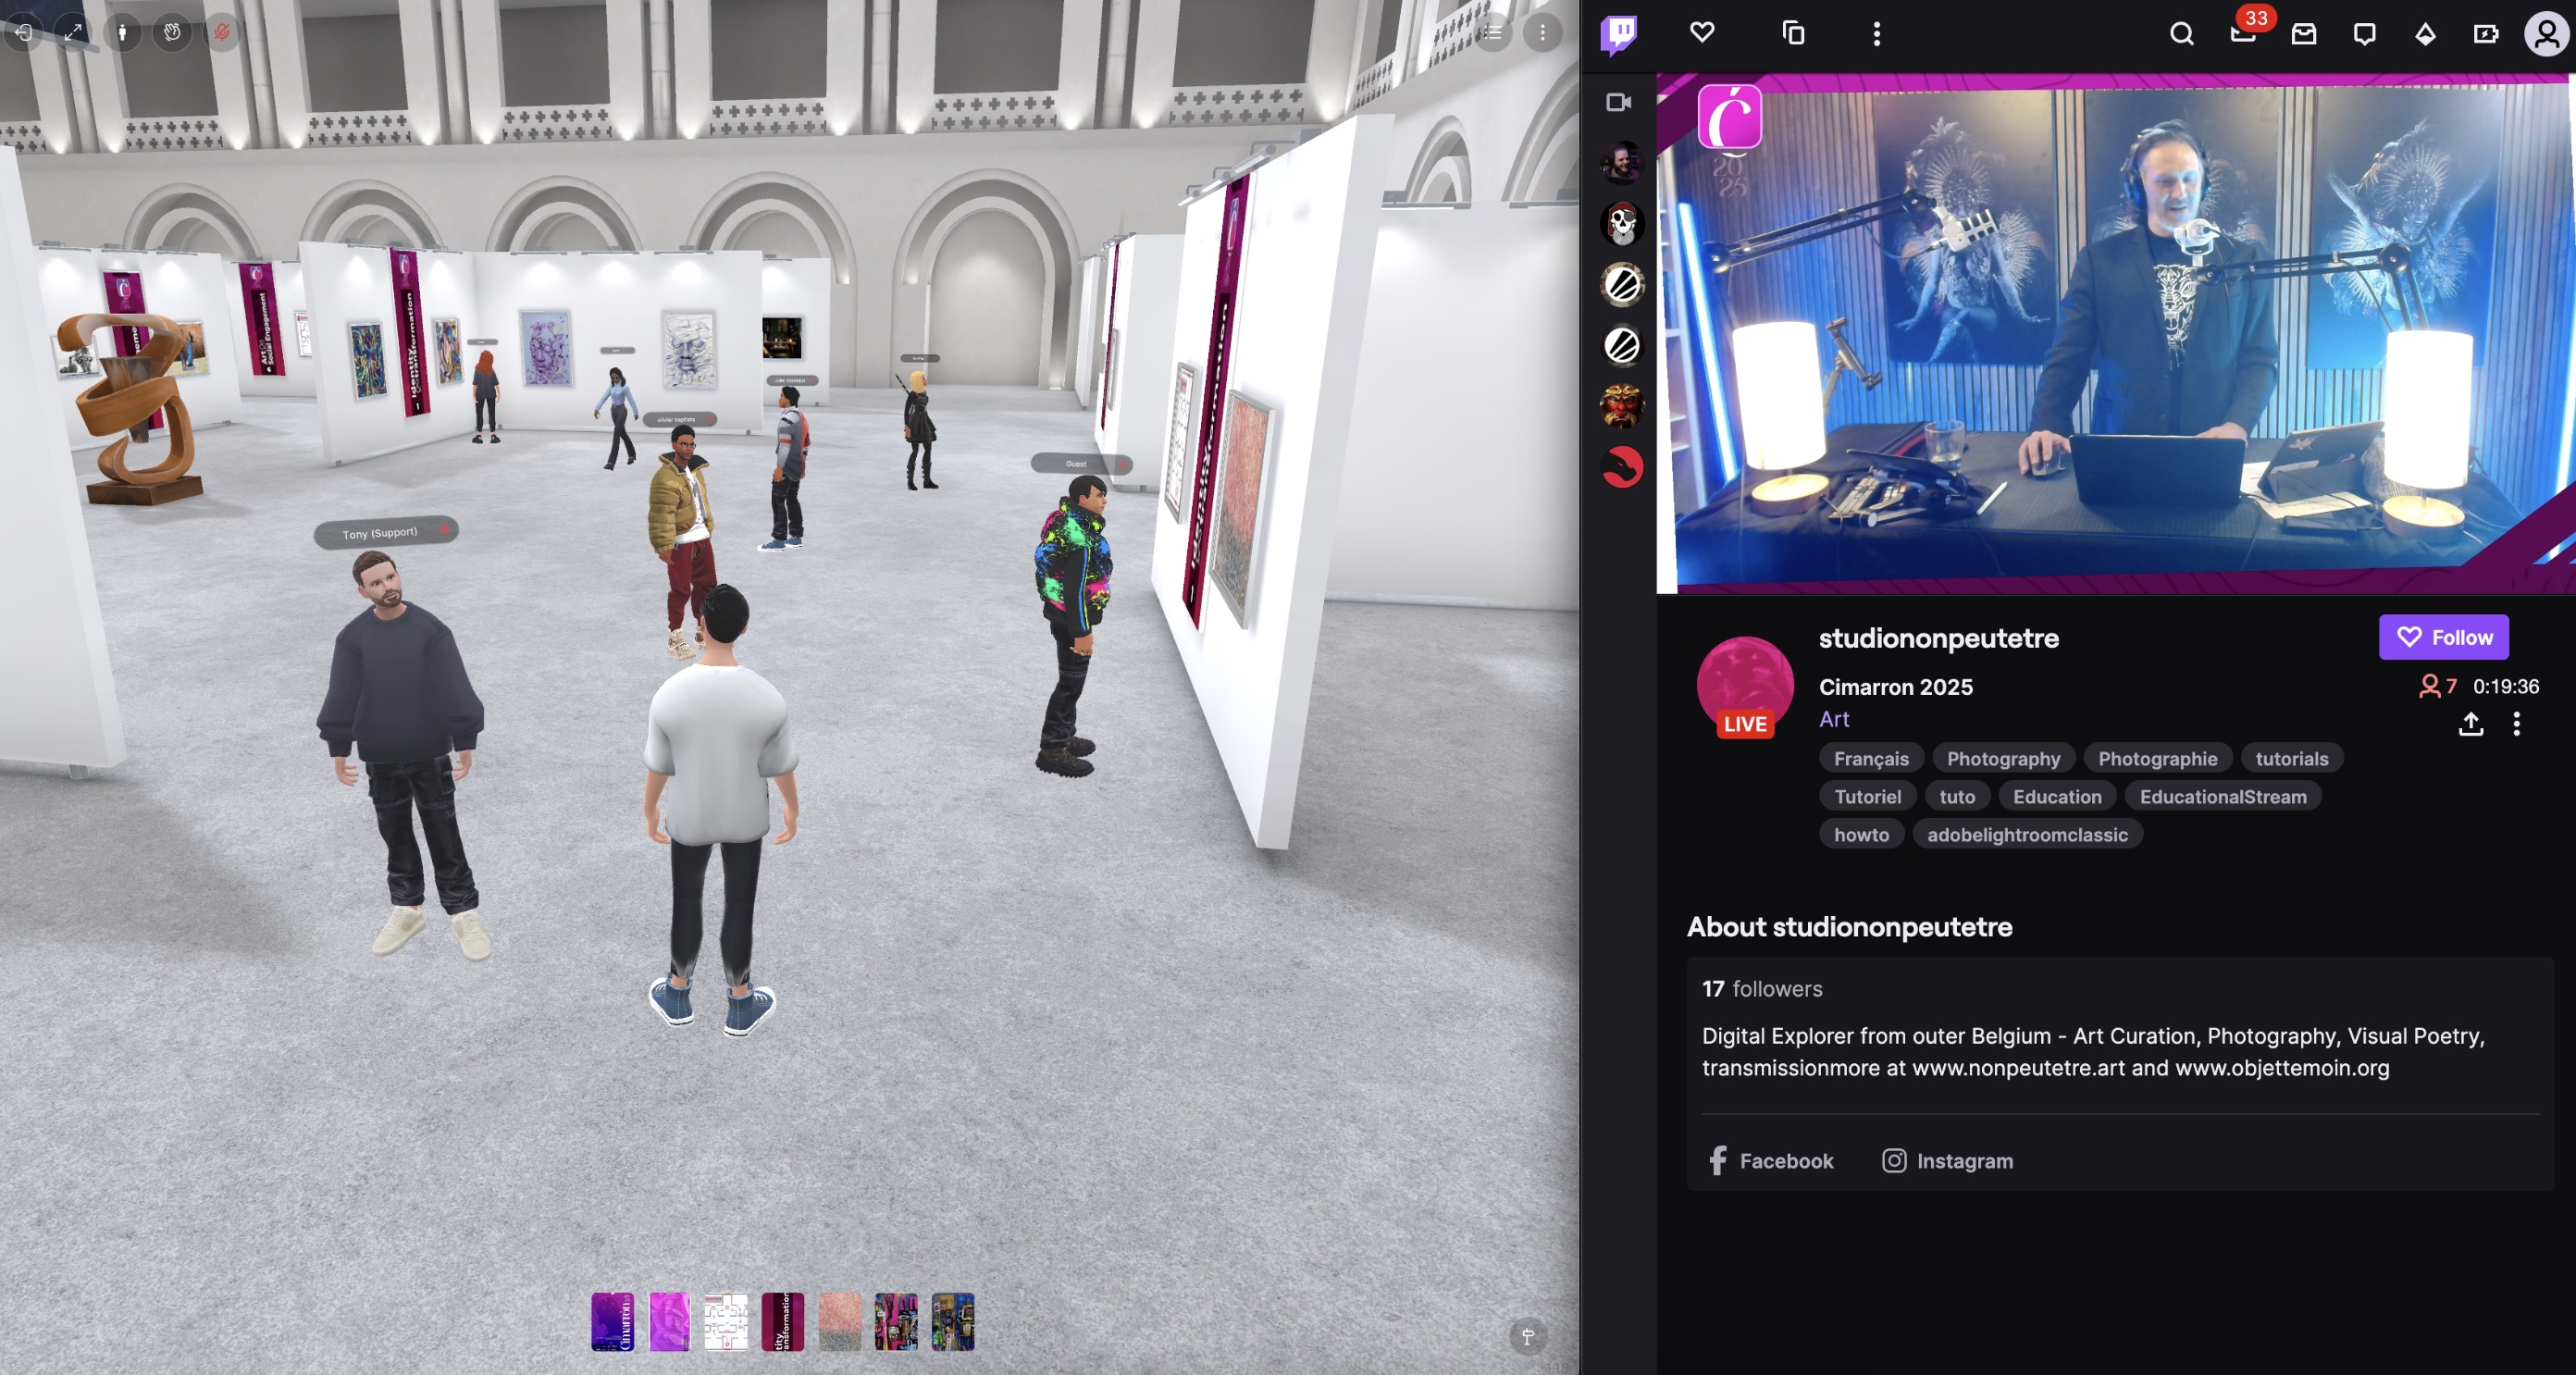2576x1375 pixels.
Task: Raise hand using the waving hand icon
Action: point(172,32)
